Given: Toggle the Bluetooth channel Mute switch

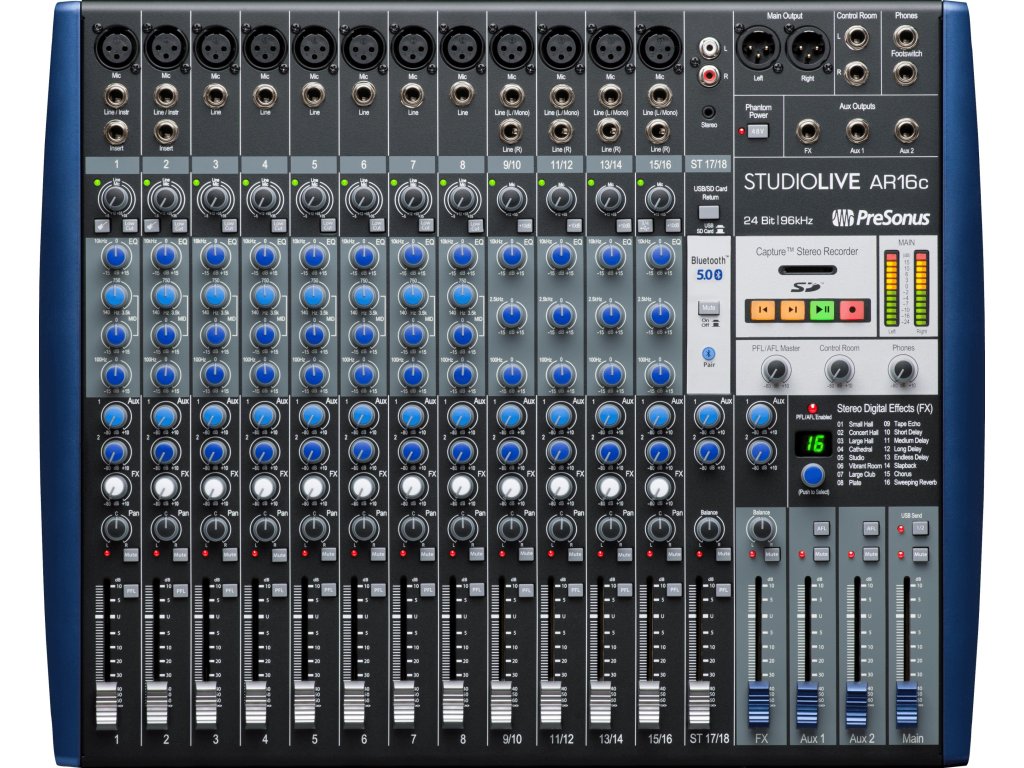Looking at the screenshot, I should [x=709, y=308].
